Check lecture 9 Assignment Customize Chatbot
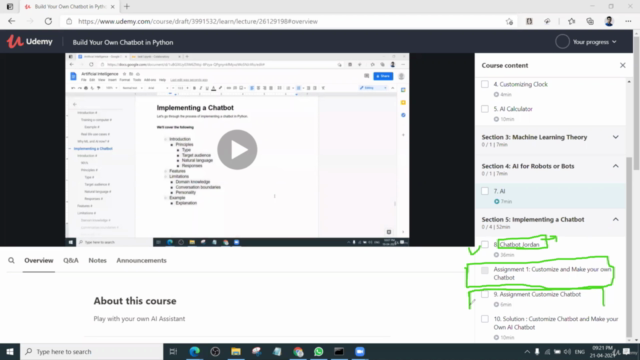 pyautogui.click(x=484, y=294)
